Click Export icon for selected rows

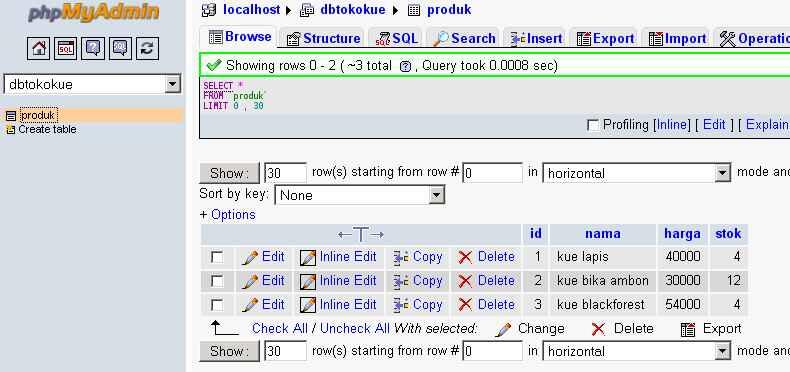688,330
